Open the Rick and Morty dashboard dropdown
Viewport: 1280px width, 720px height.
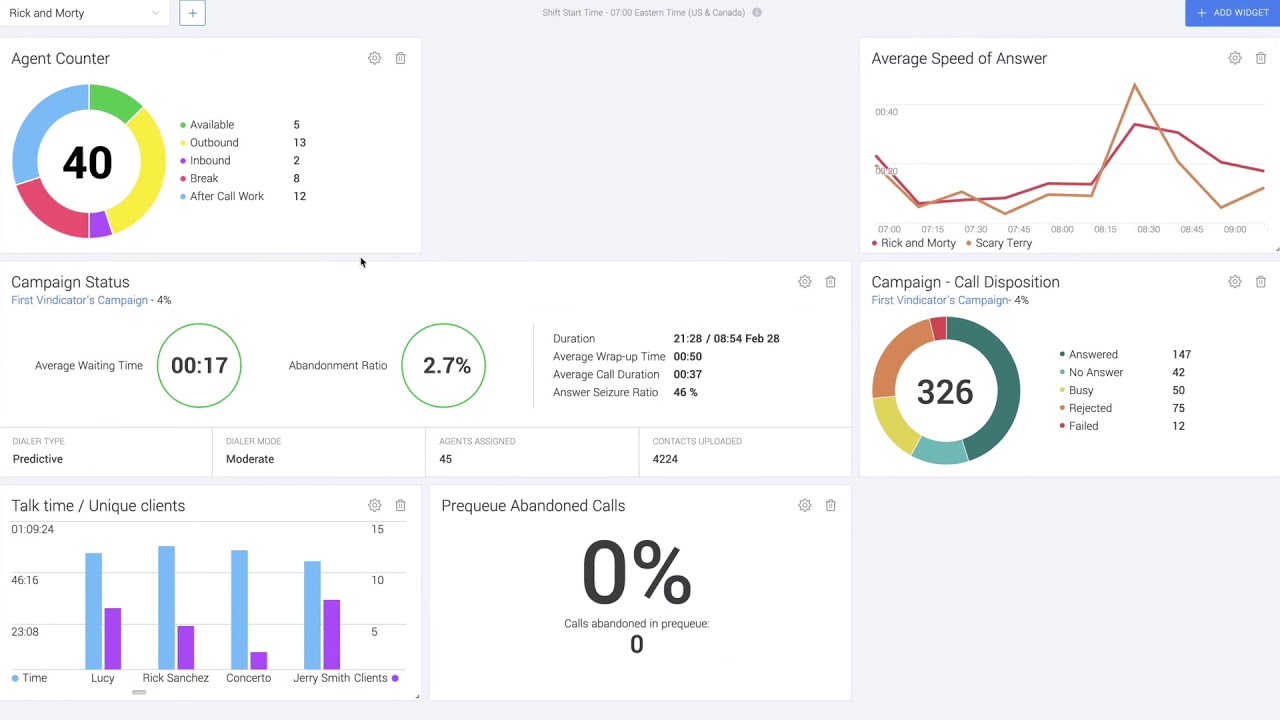84,13
